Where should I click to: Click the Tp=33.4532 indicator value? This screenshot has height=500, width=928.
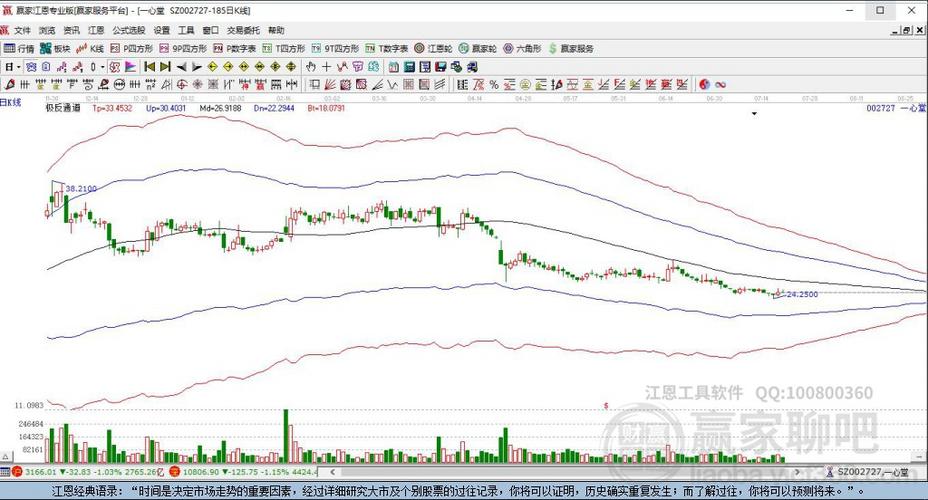[x=112, y=108]
